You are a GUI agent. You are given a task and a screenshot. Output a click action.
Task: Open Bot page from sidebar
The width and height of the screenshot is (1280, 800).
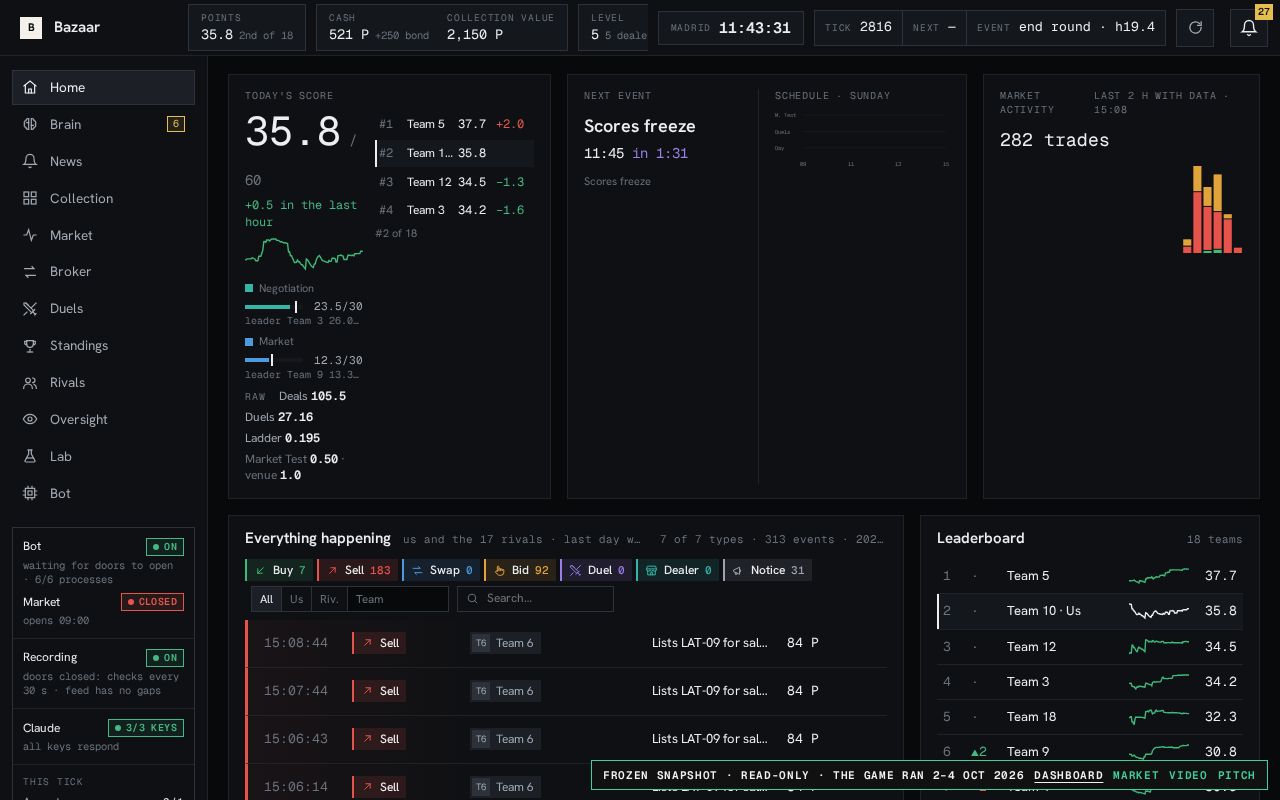pyautogui.click(x=103, y=493)
